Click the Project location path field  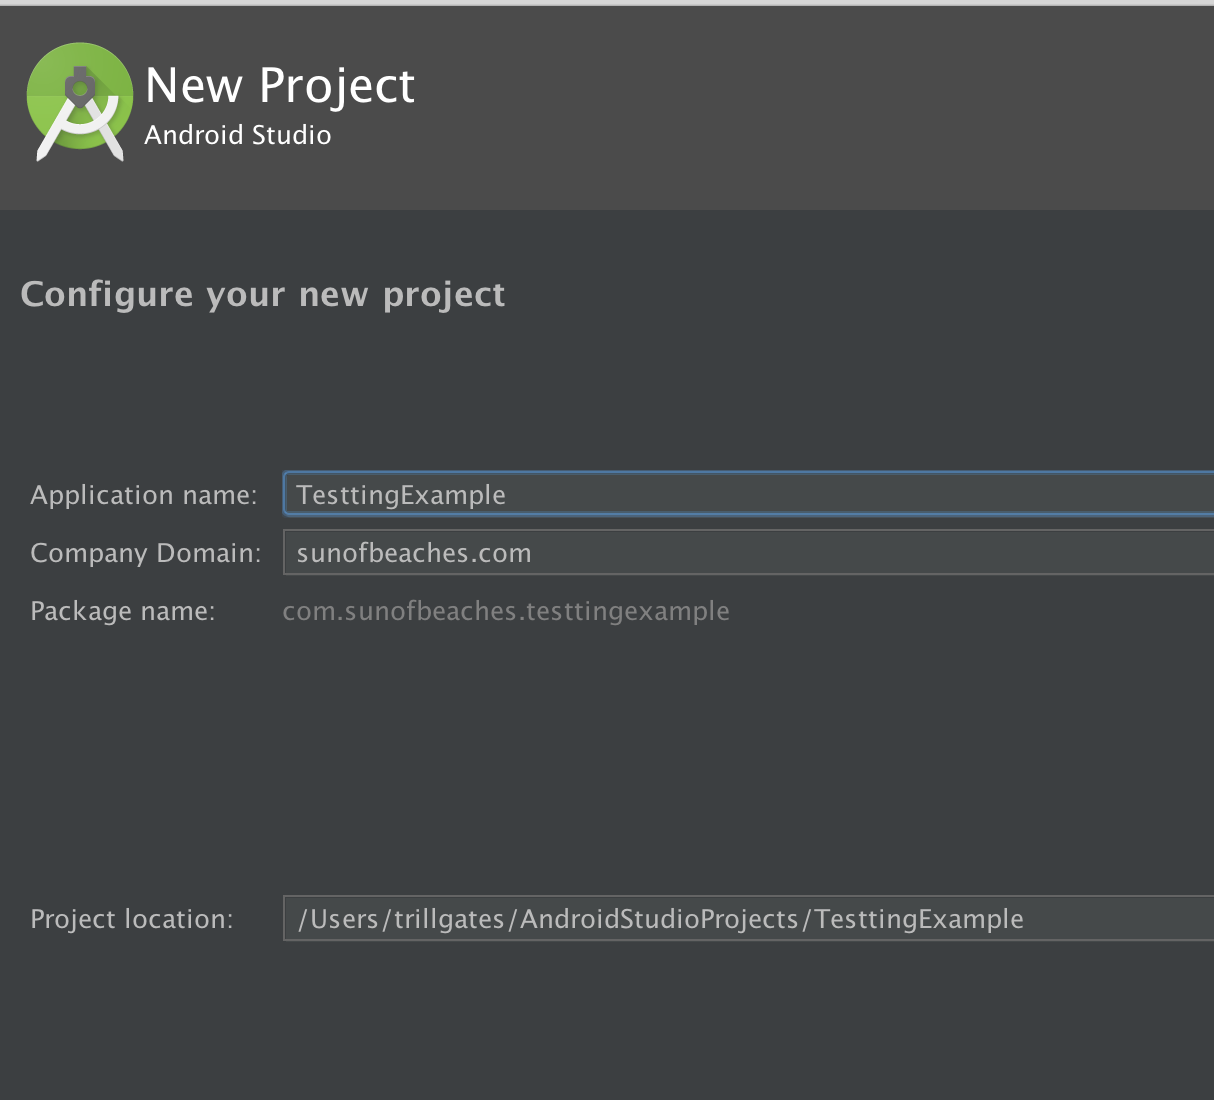pos(749,918)
